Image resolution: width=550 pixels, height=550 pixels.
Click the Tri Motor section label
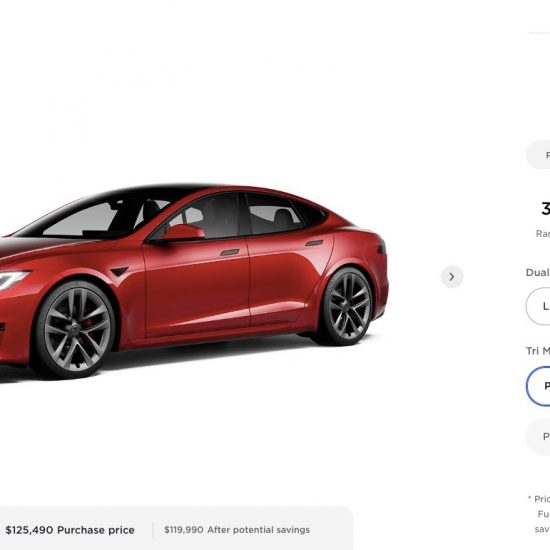click(538, 351)
